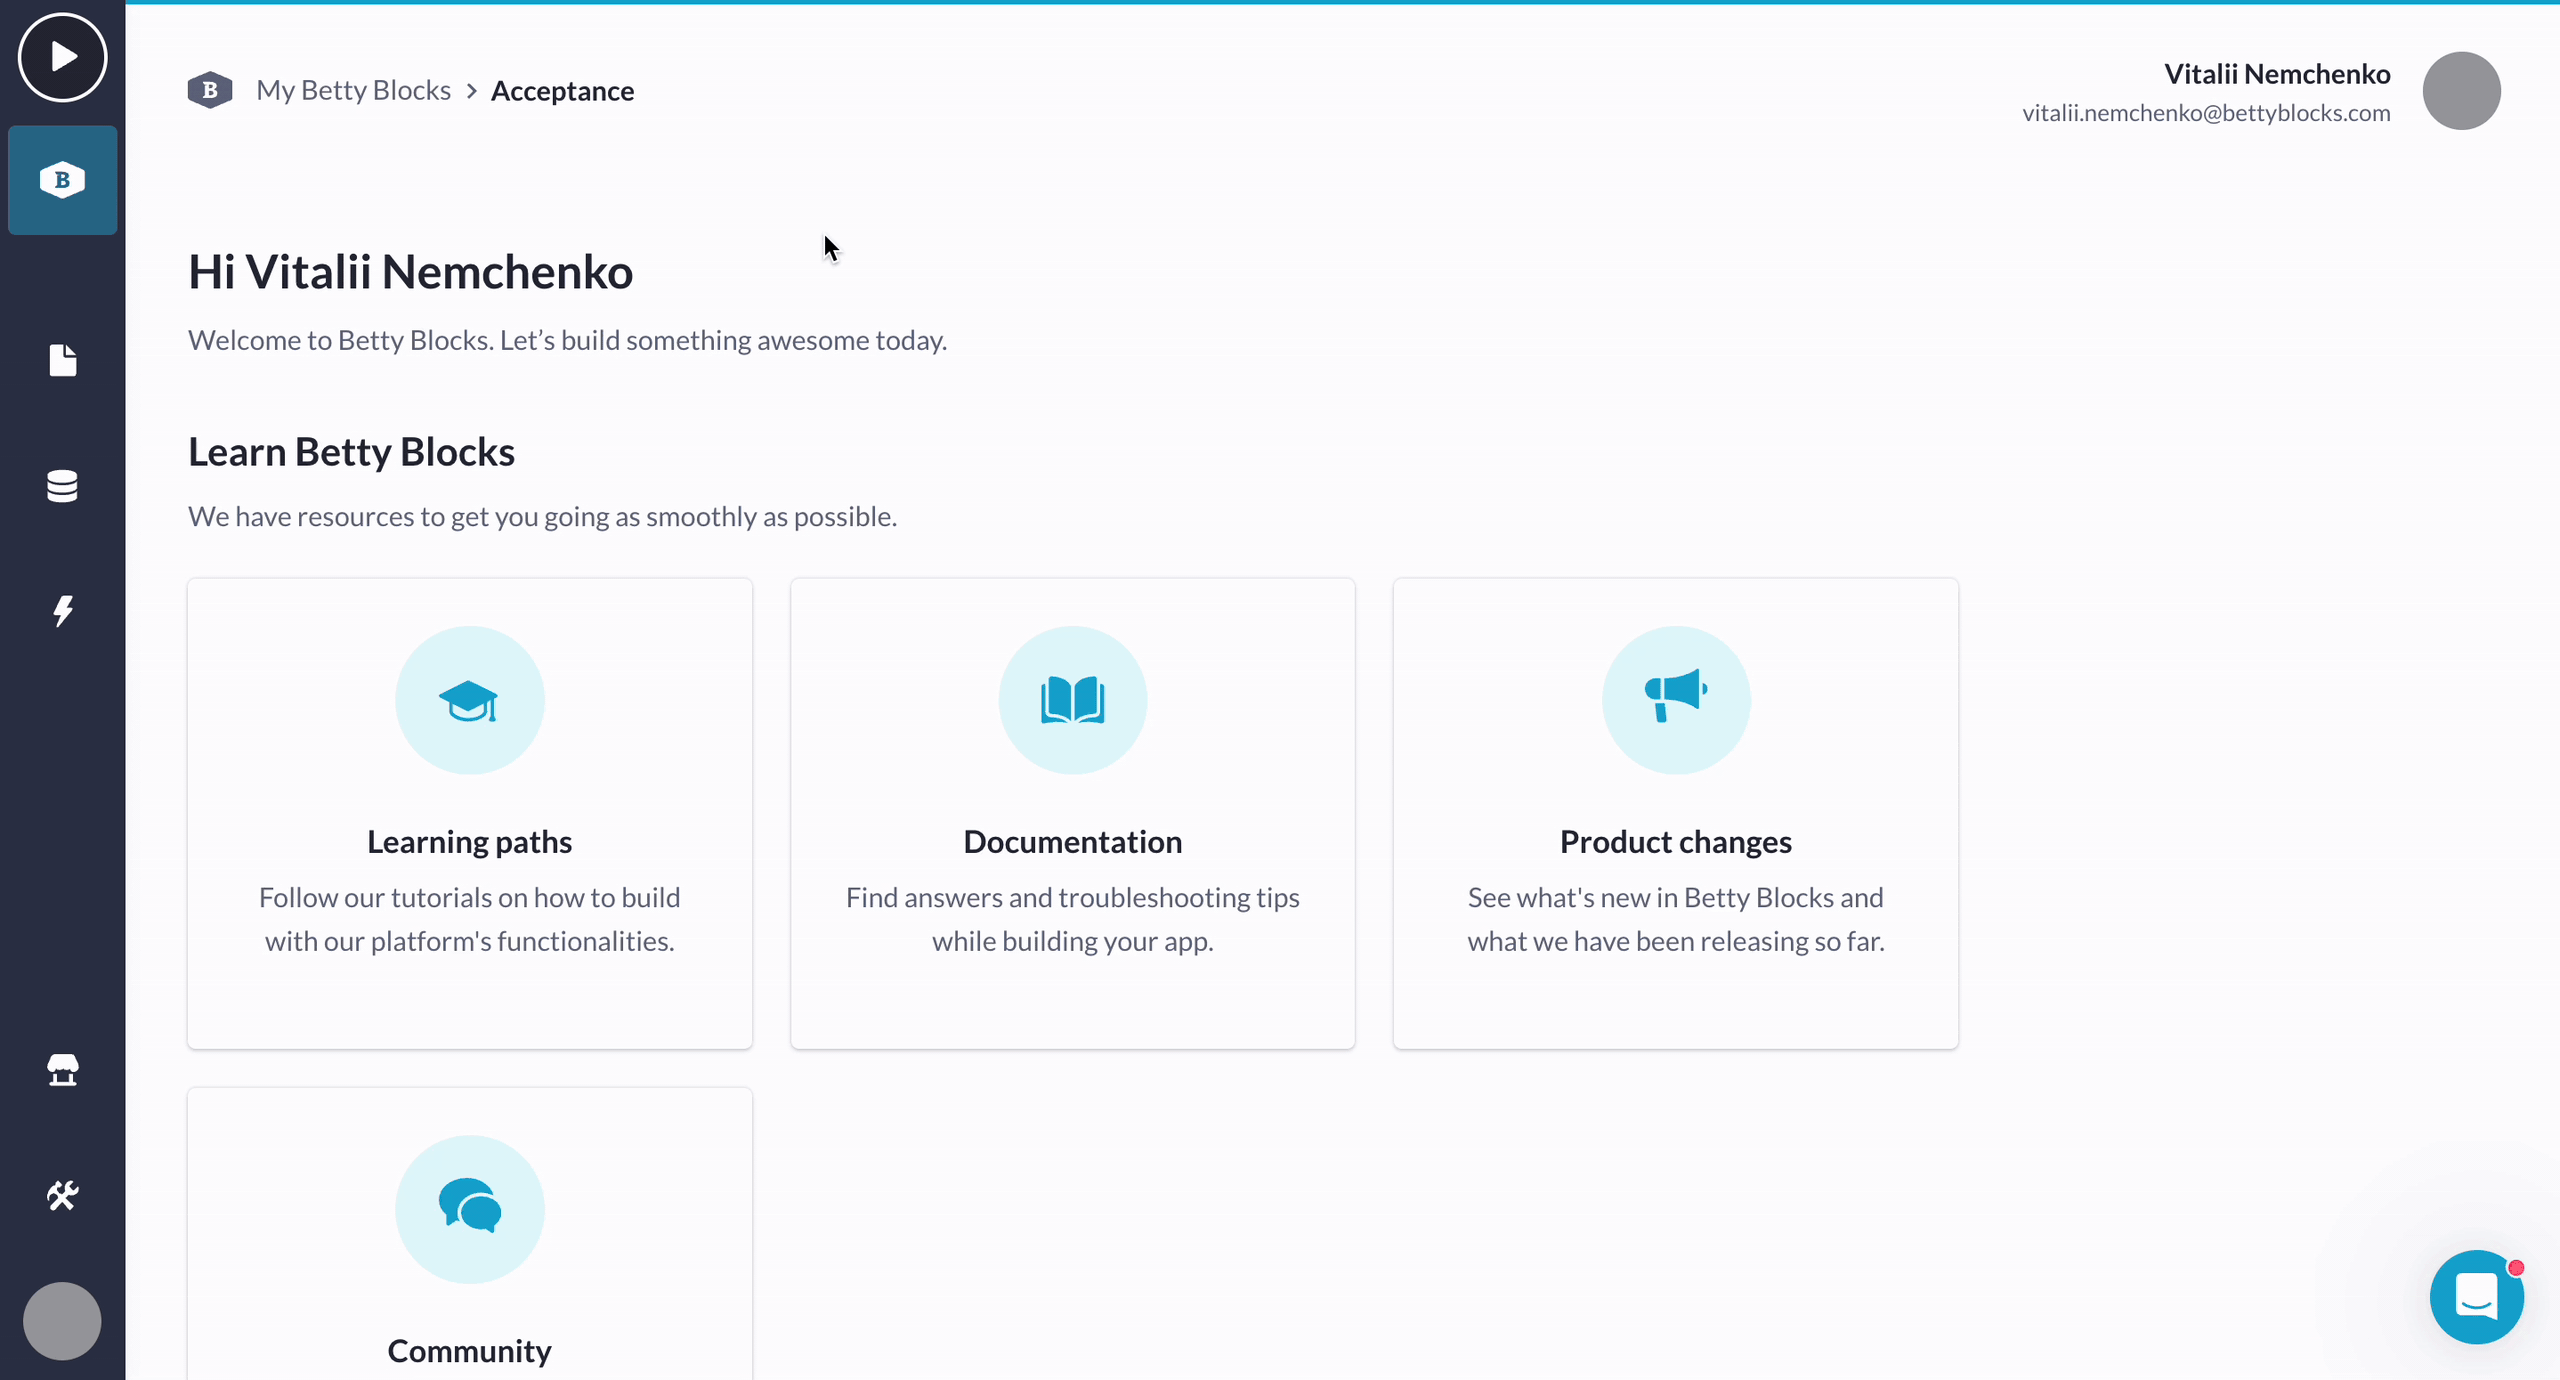The width and height of the screenshot is (2560, 1380).
Task: Click the vitalii.nemchenko@bettyblocks.com email
Action: (x=2206, y=113)
